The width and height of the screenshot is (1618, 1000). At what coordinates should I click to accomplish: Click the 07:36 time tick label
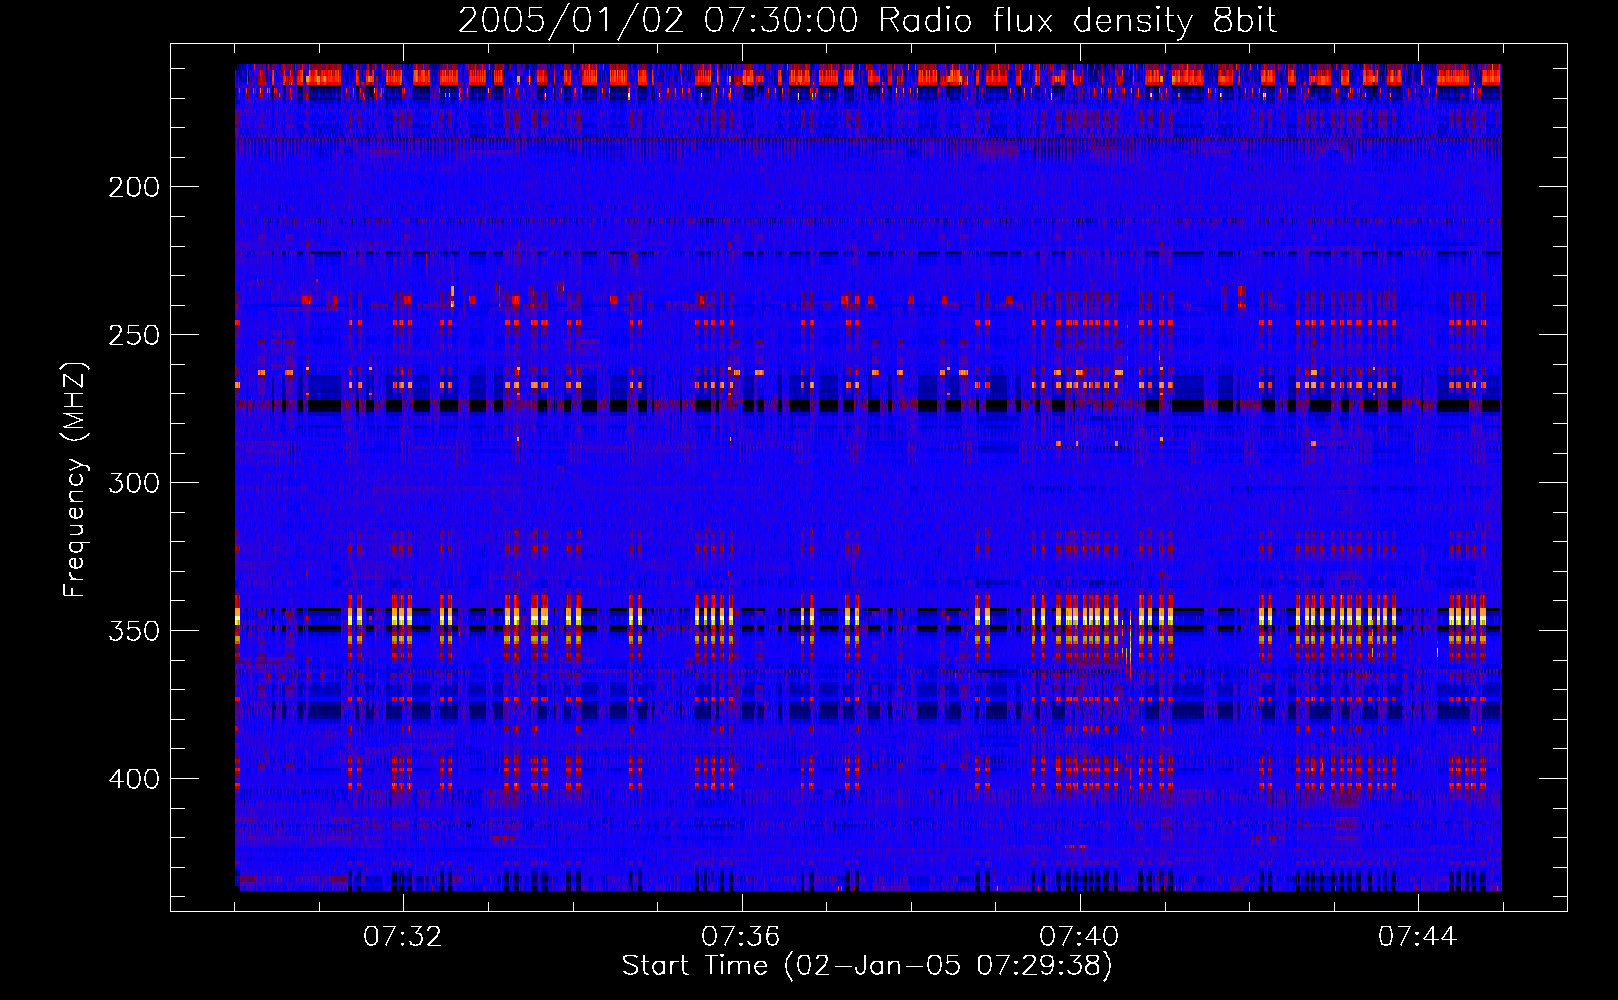click(x=741, y=937)
